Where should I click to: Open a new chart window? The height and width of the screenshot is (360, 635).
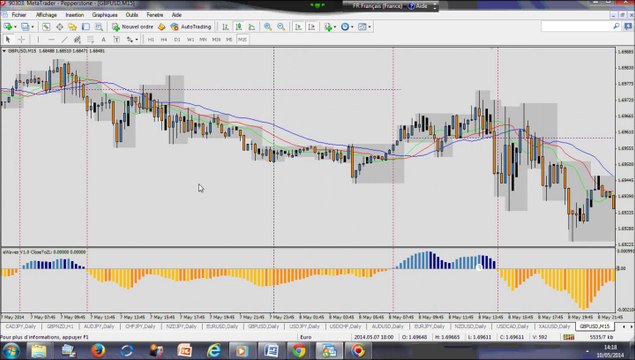pos(8,27)
